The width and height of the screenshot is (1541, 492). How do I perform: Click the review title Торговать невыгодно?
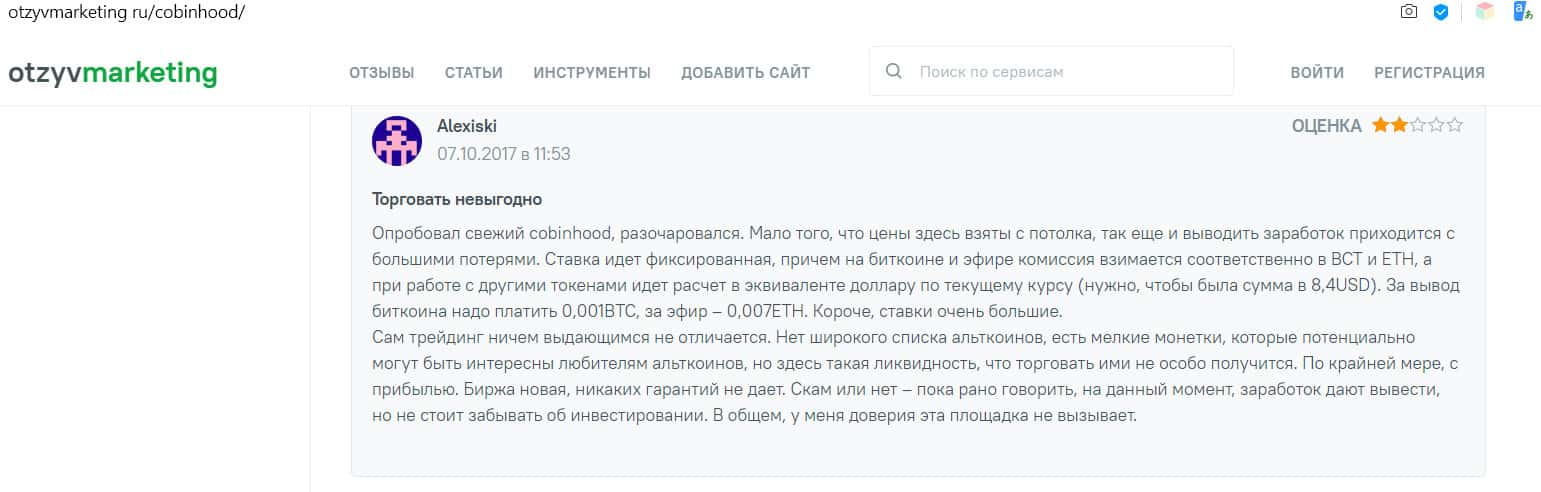point(457,199)
